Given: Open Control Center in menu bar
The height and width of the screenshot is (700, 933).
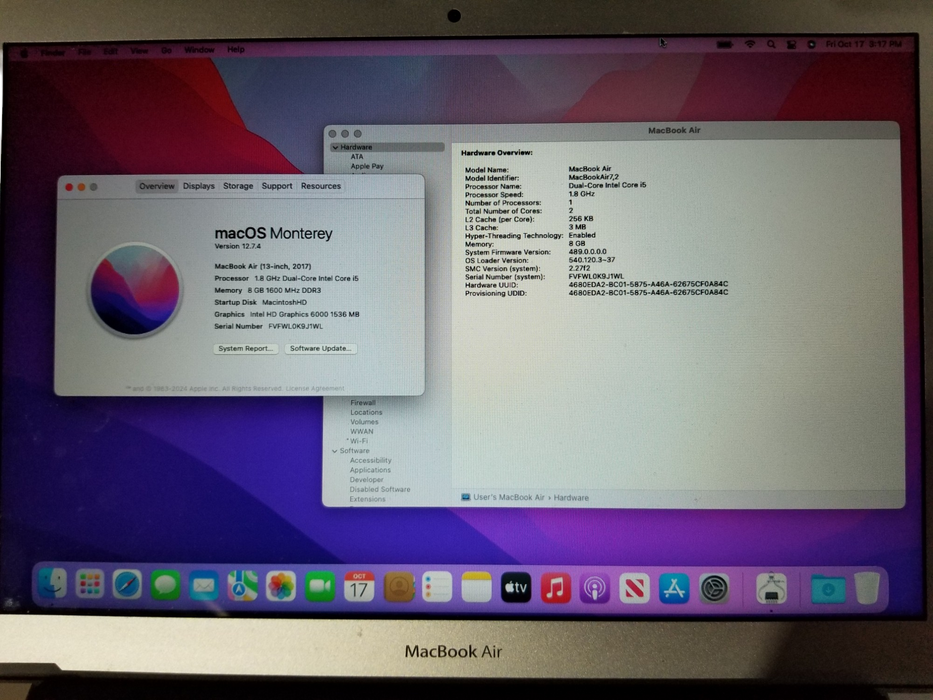Looking at the screenshot, I should coord(791,45).
